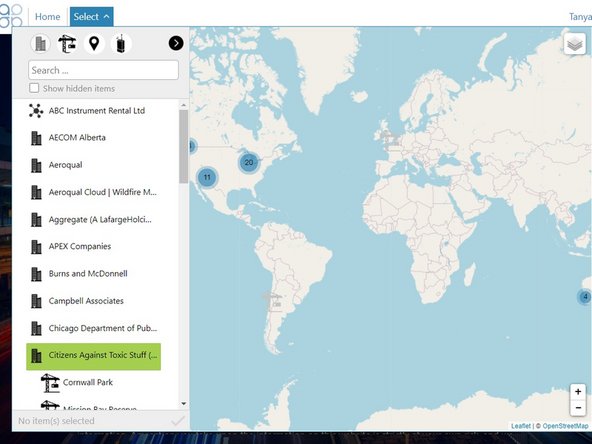Click into the Search field

(103, 70)
